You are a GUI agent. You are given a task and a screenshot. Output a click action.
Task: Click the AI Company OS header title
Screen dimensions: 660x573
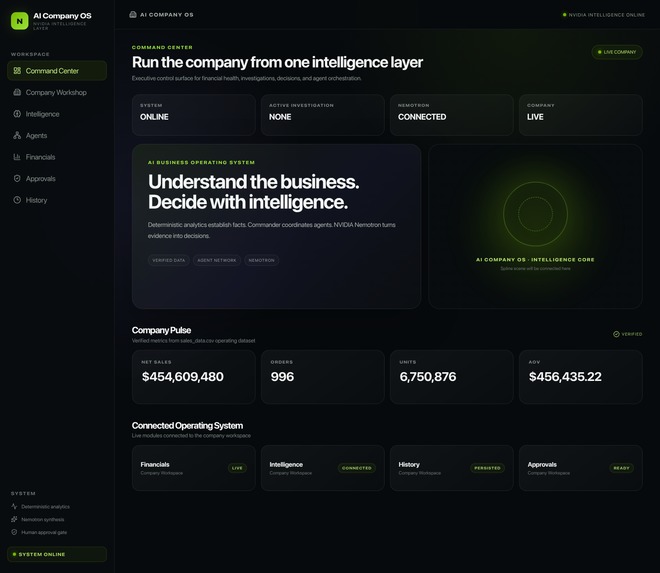click(167, 15)
